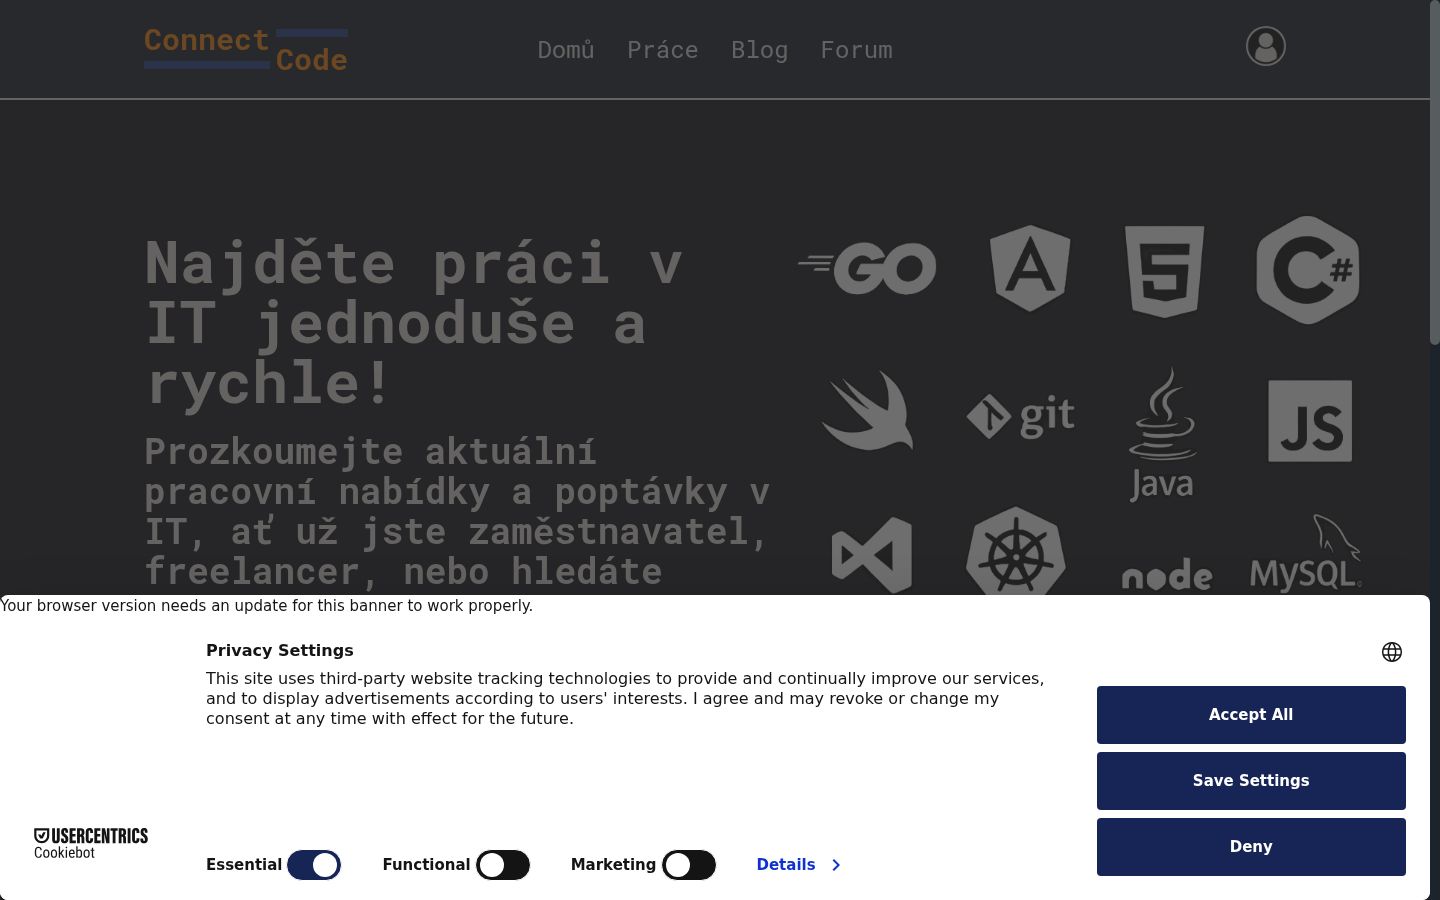Viewport: 1440px width, 900px height.
Task: Click the ConnectCode logo
Action: coord(246,50)
